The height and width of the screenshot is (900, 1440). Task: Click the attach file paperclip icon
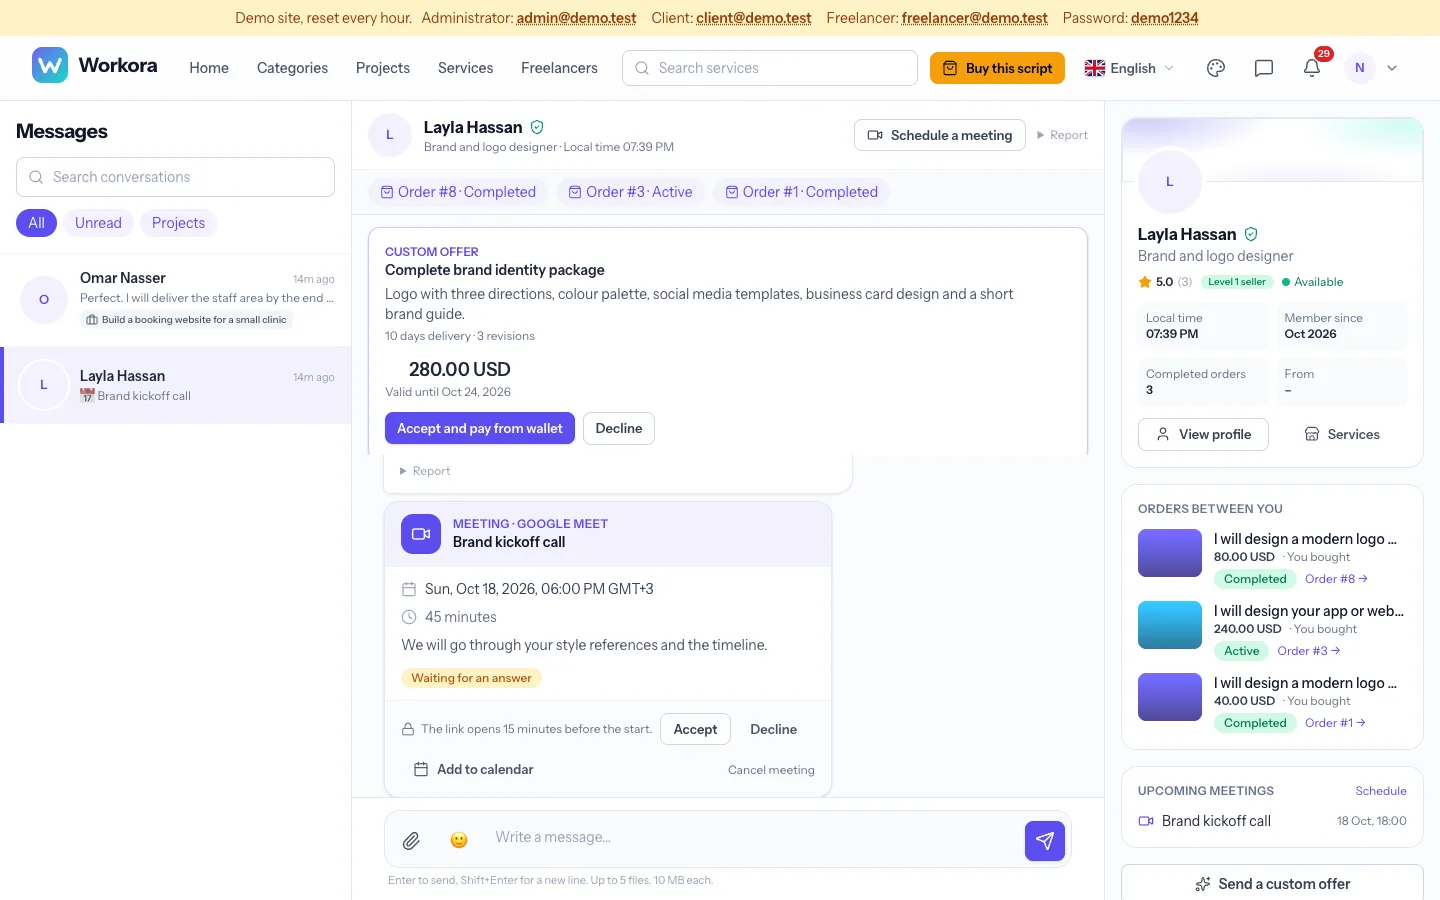click(x=411, y=841)
